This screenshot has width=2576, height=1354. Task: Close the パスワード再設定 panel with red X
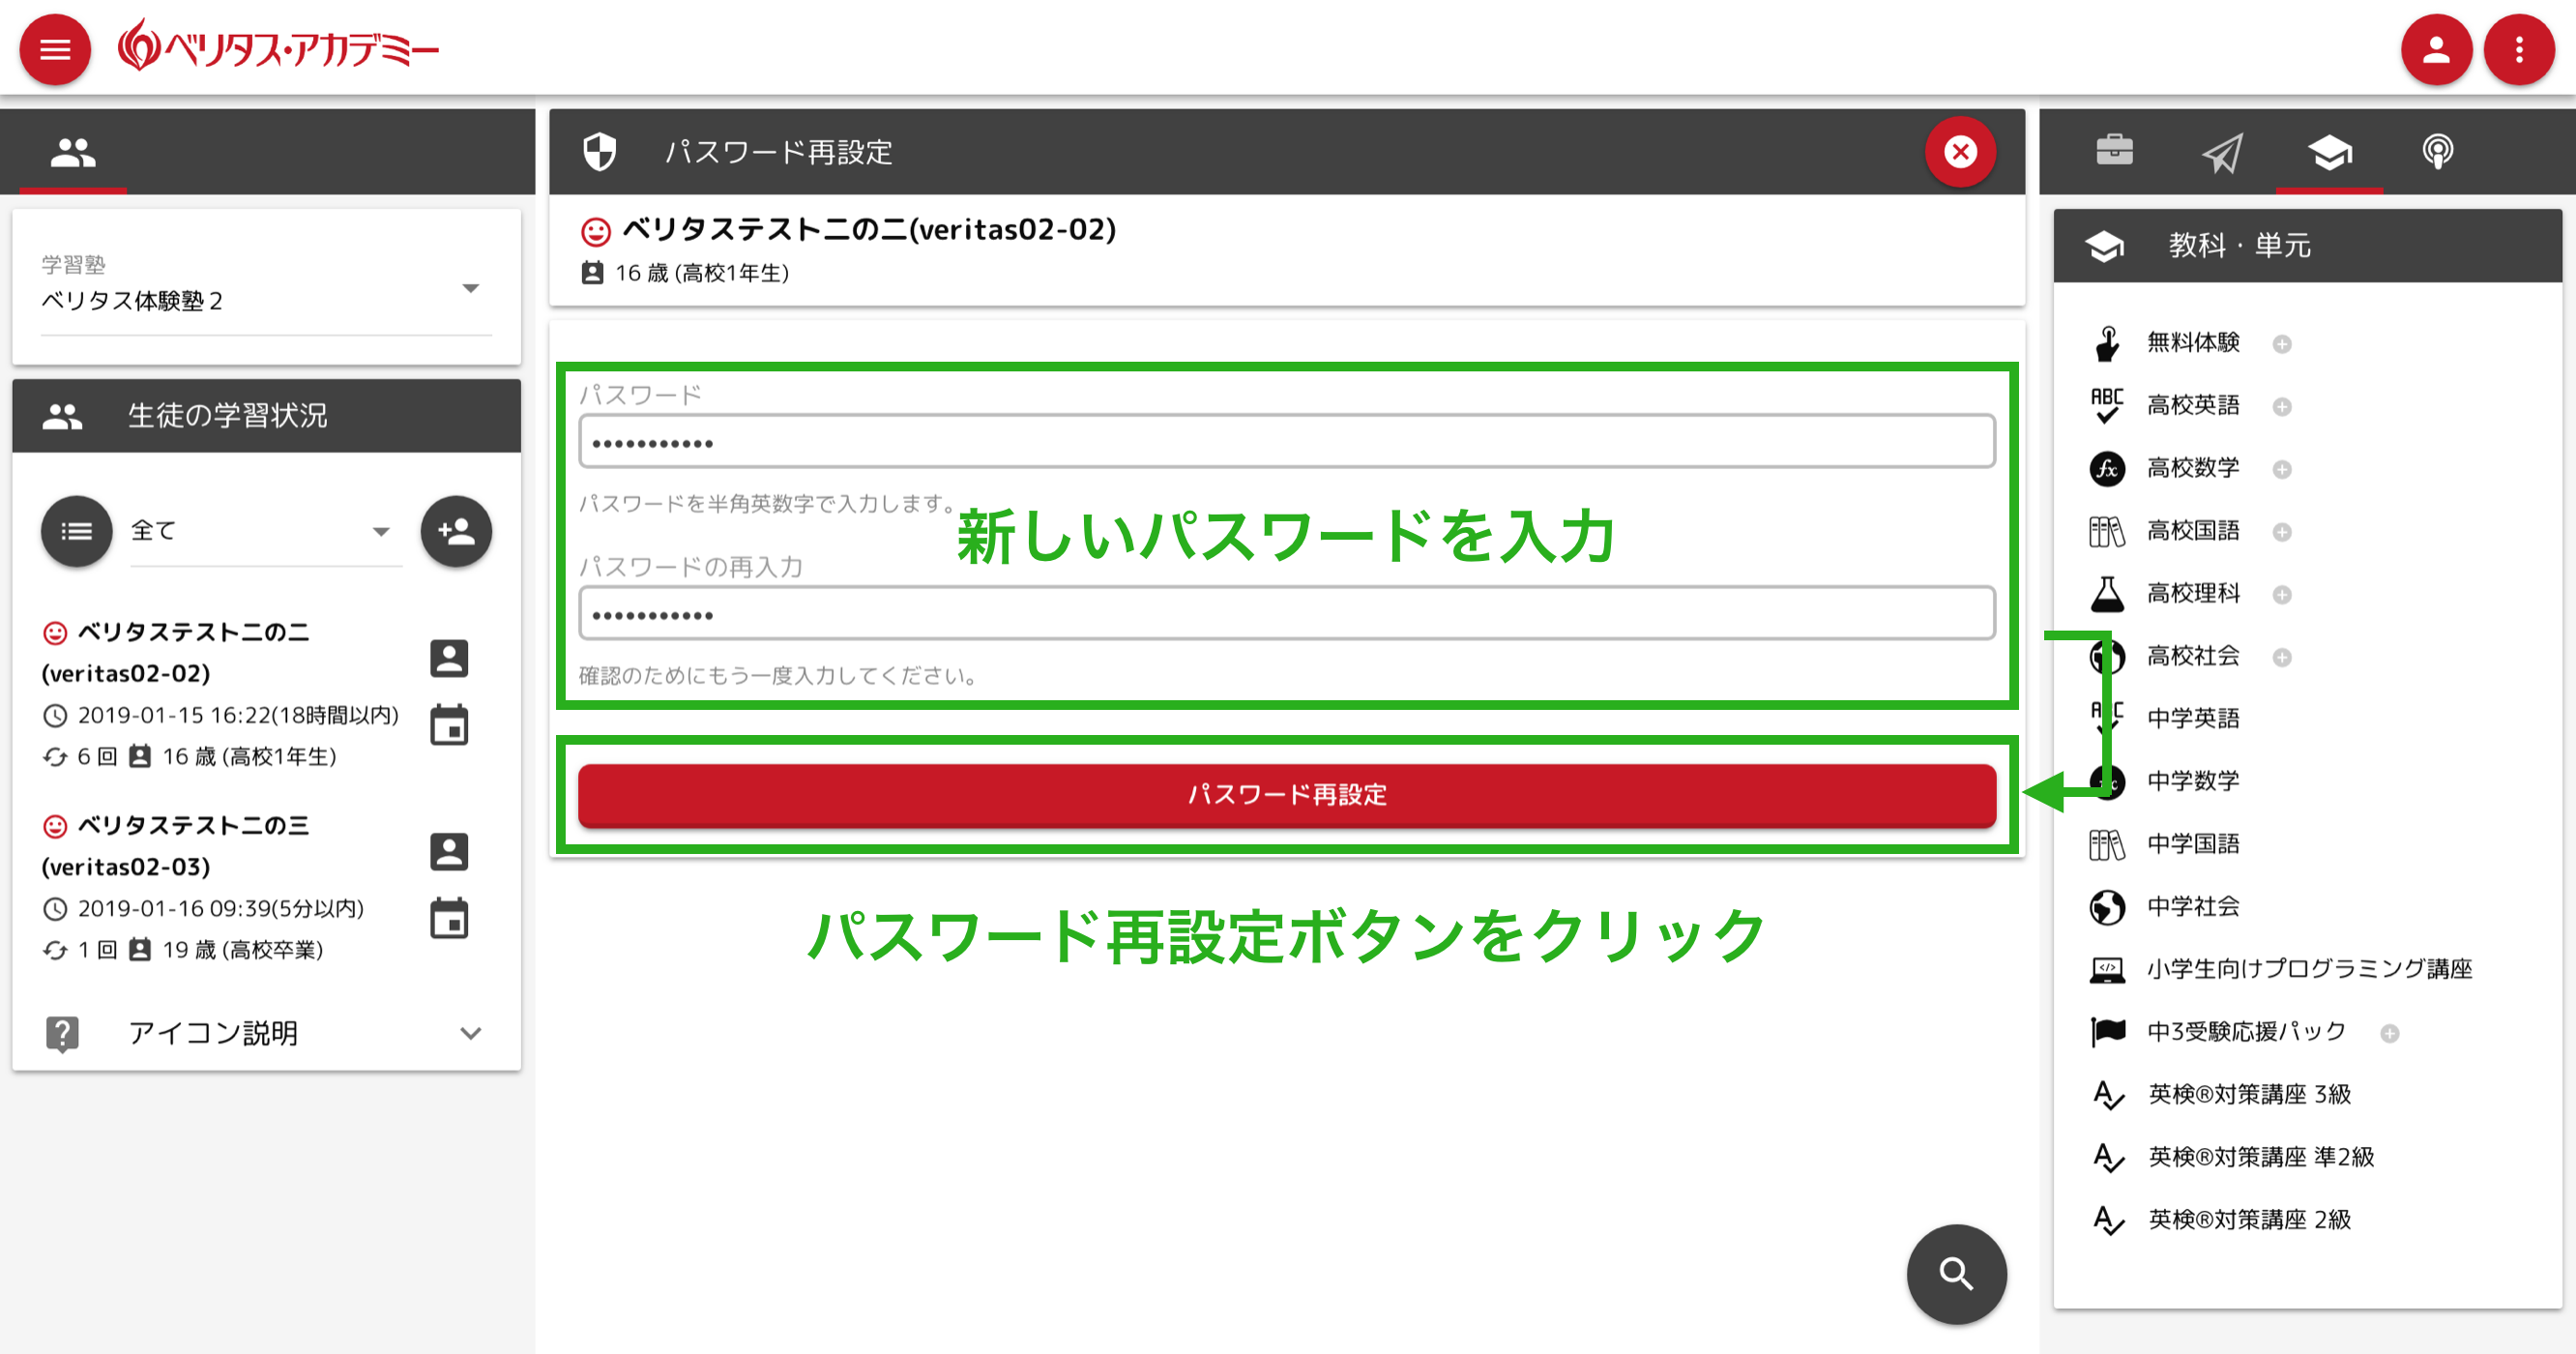(x=1960, y=152)
